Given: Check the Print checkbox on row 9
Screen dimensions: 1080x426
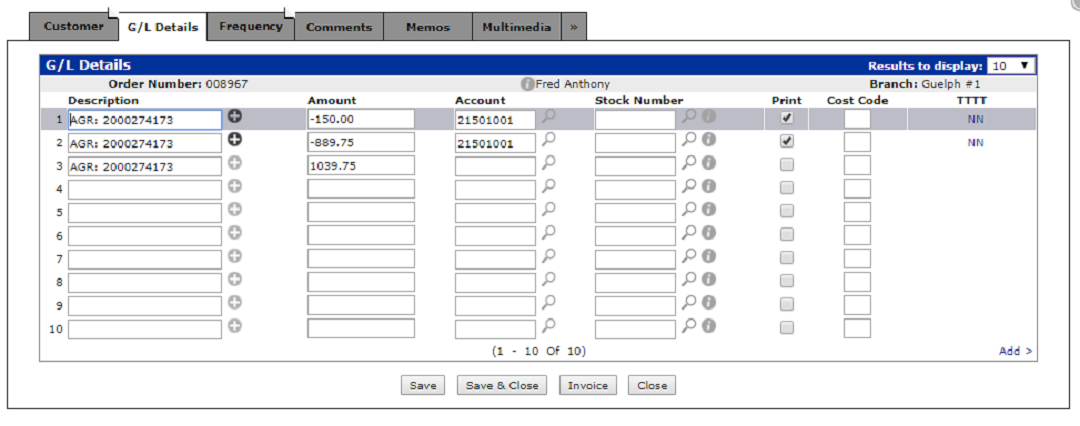Looking at the screenshot, I should [x=786, y=304].
